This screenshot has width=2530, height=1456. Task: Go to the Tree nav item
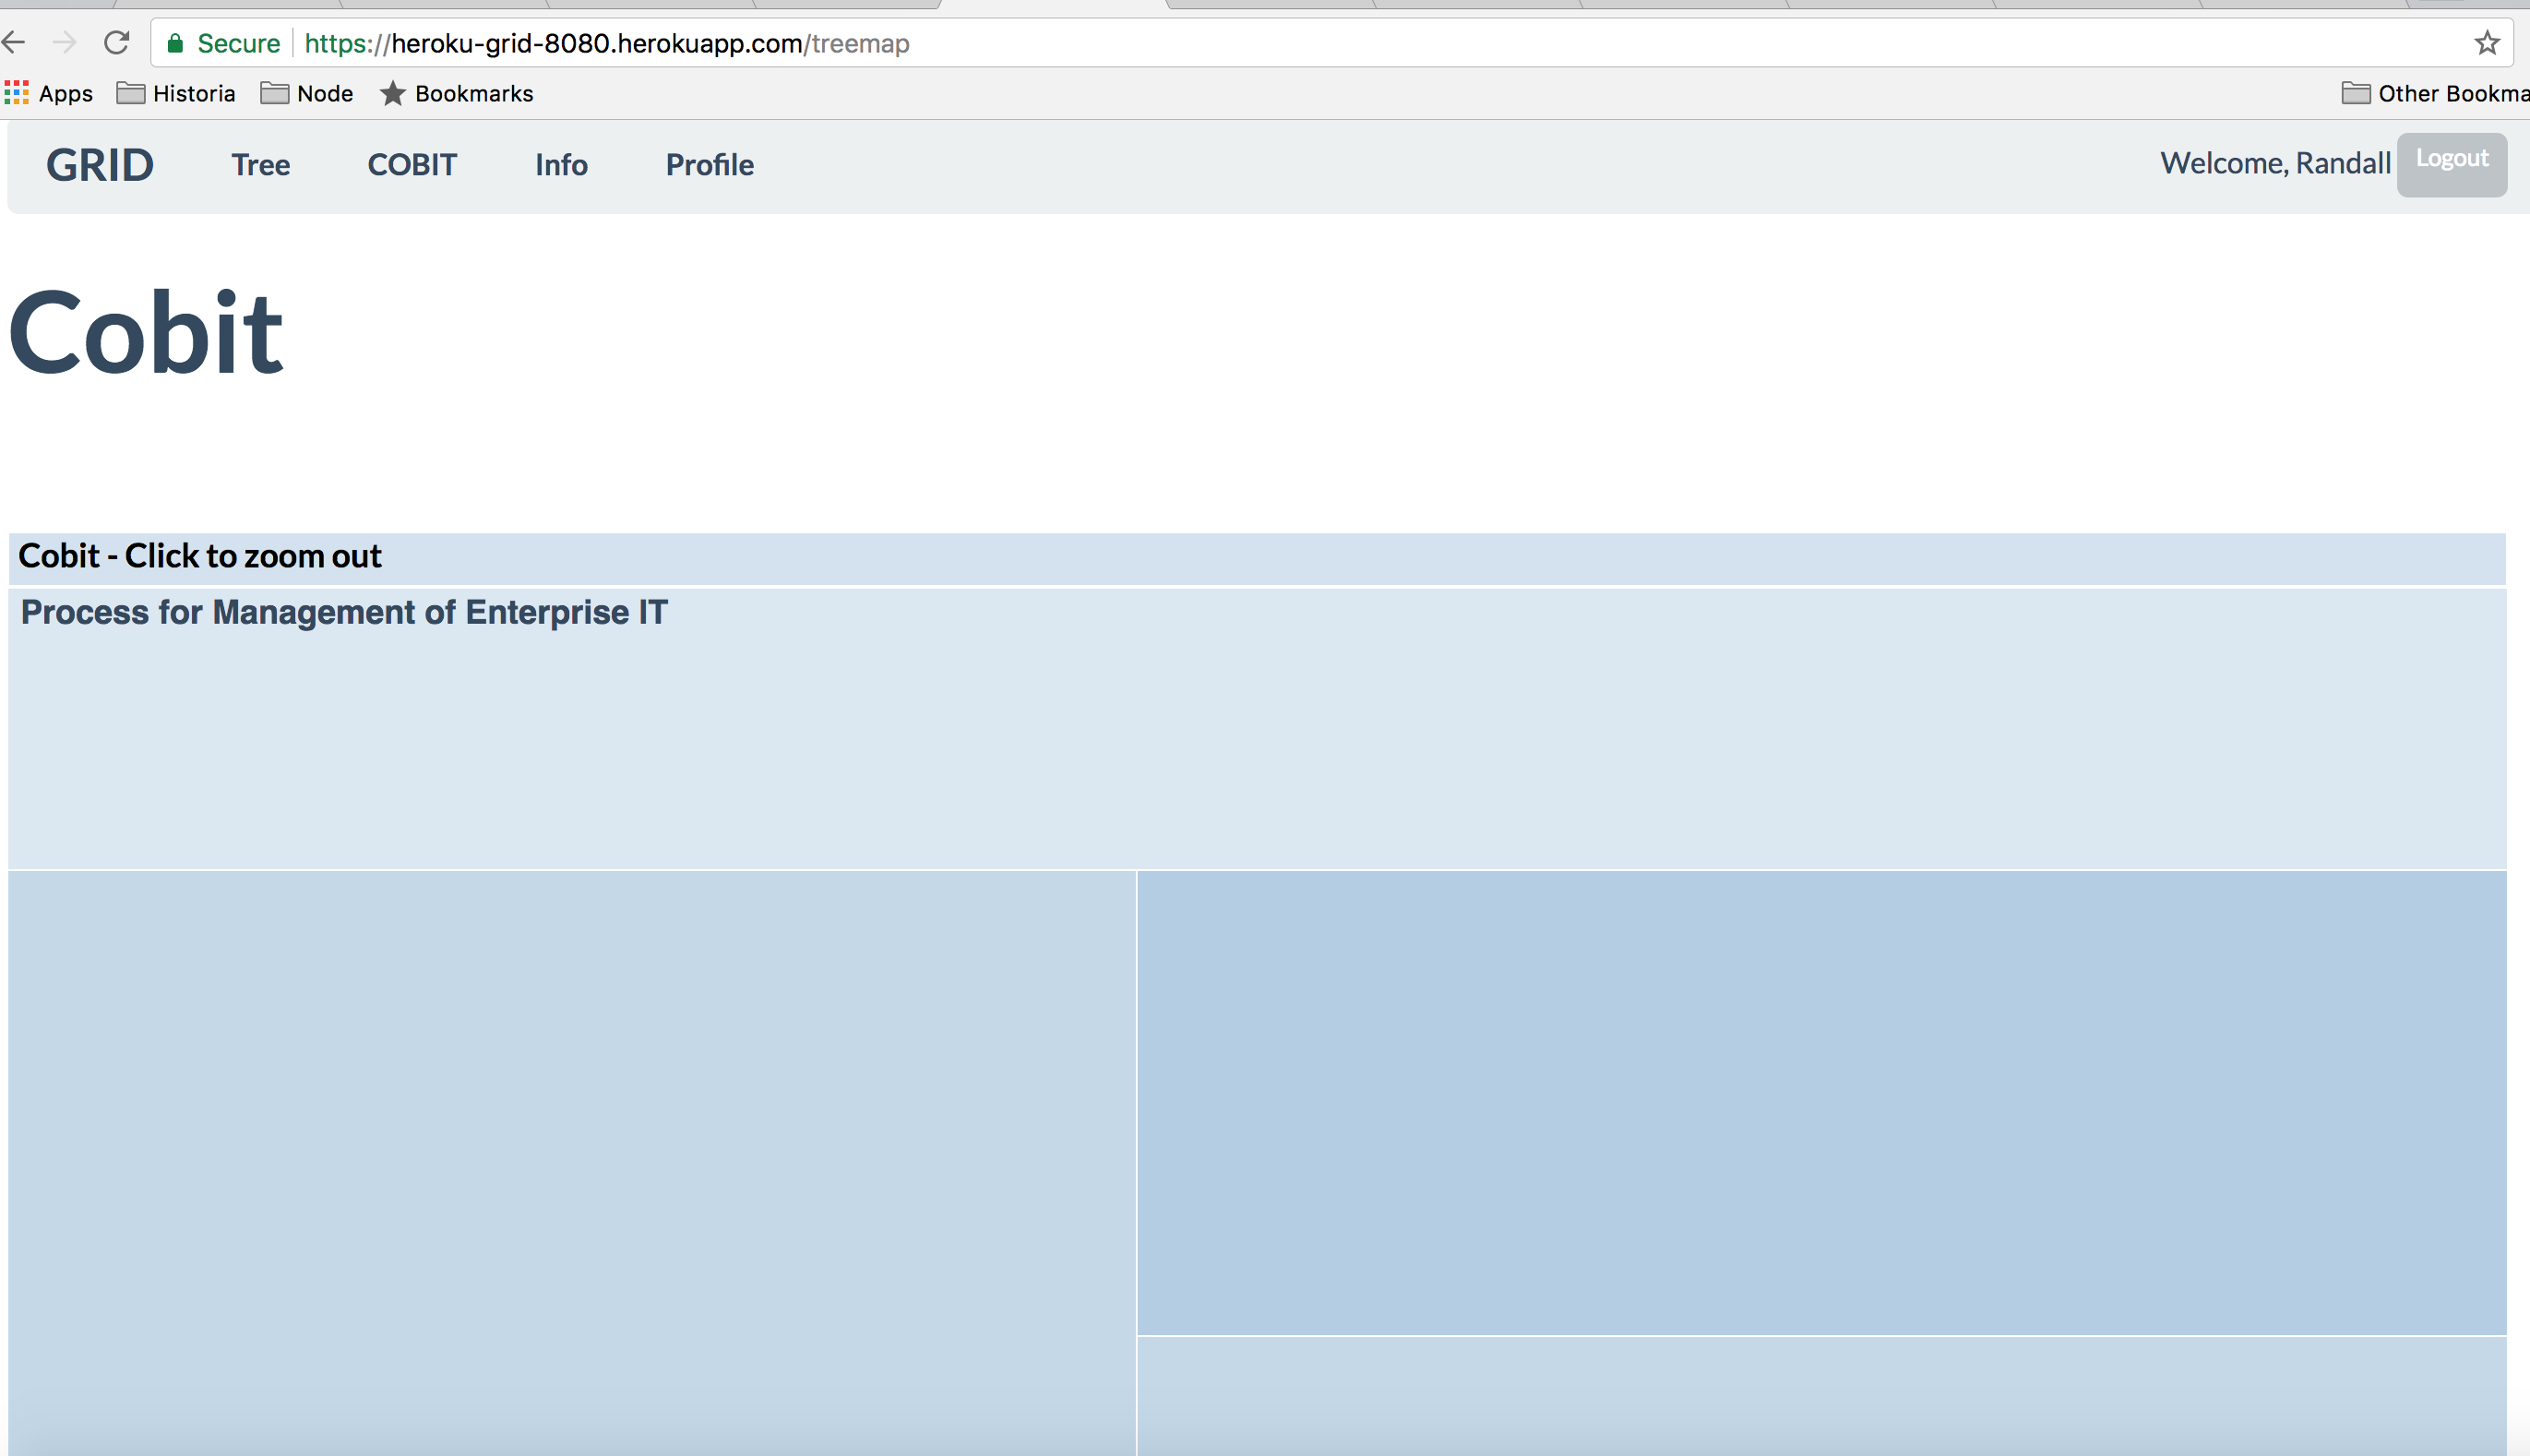[x=261, y=165]
